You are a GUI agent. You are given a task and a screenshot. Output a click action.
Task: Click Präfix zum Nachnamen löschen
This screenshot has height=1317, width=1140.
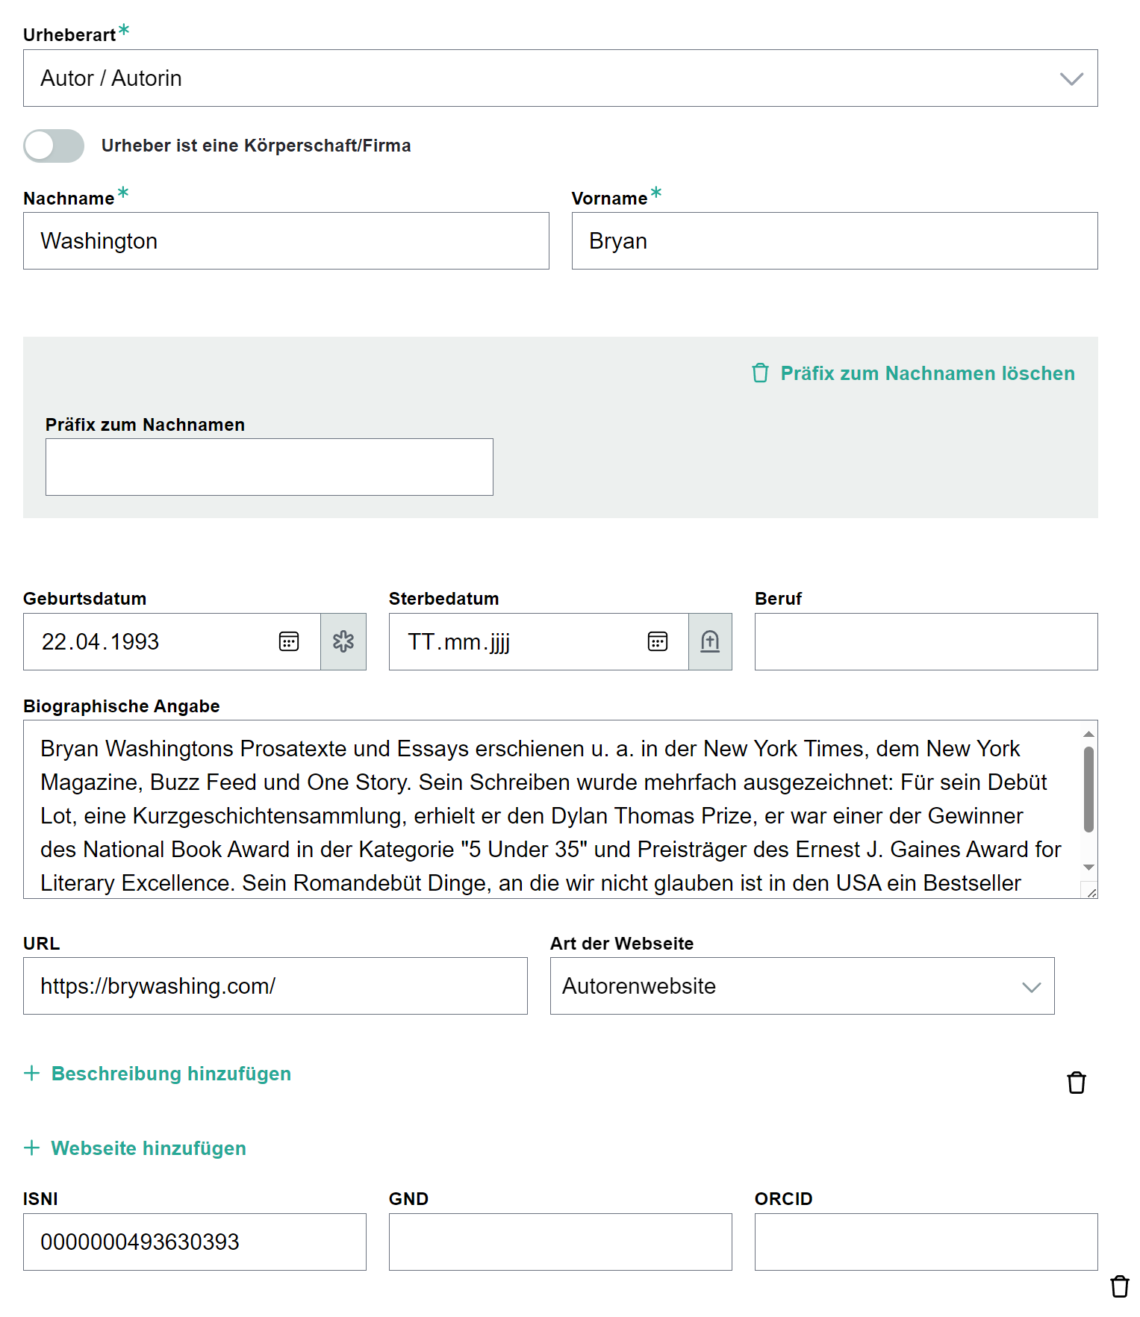pos(913,373)
